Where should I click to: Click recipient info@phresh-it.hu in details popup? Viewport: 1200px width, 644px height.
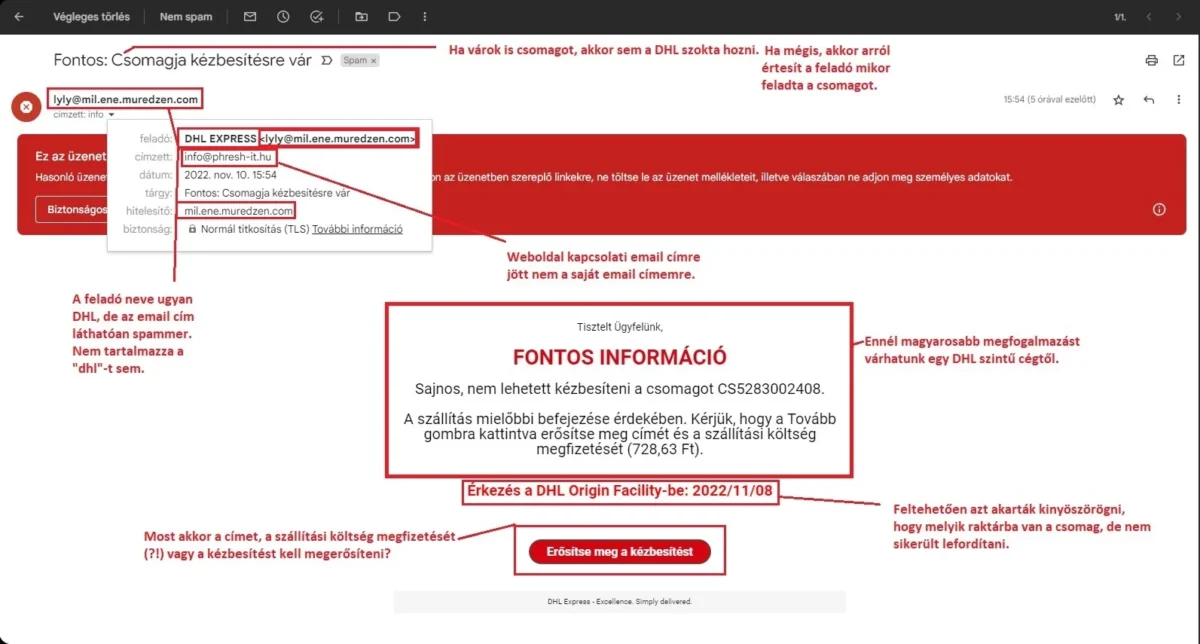(x=227, y=157)
